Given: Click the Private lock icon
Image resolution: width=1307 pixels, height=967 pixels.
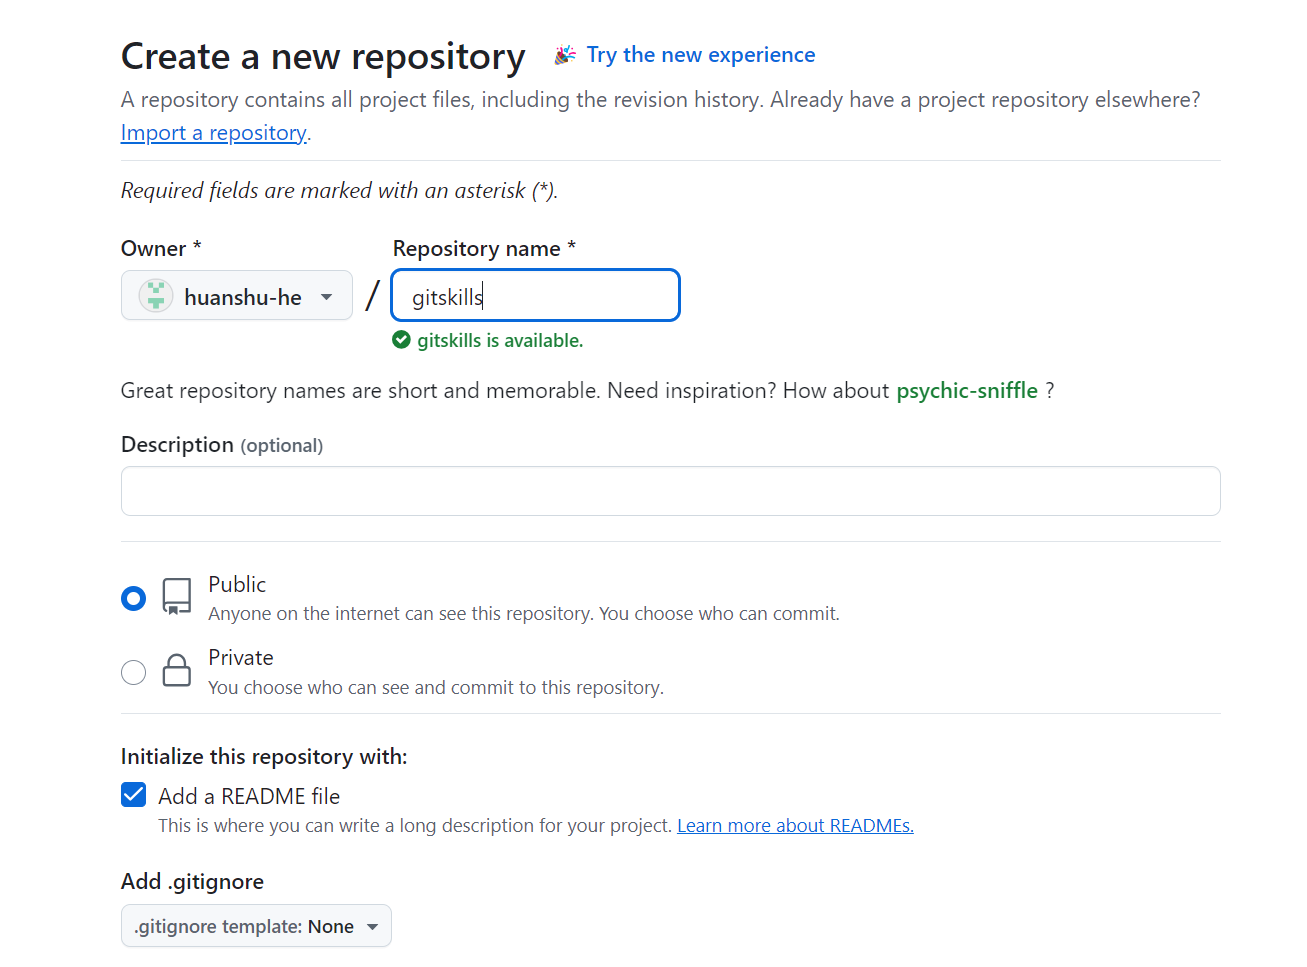Looking at the screenshot, I should (177, 670).
